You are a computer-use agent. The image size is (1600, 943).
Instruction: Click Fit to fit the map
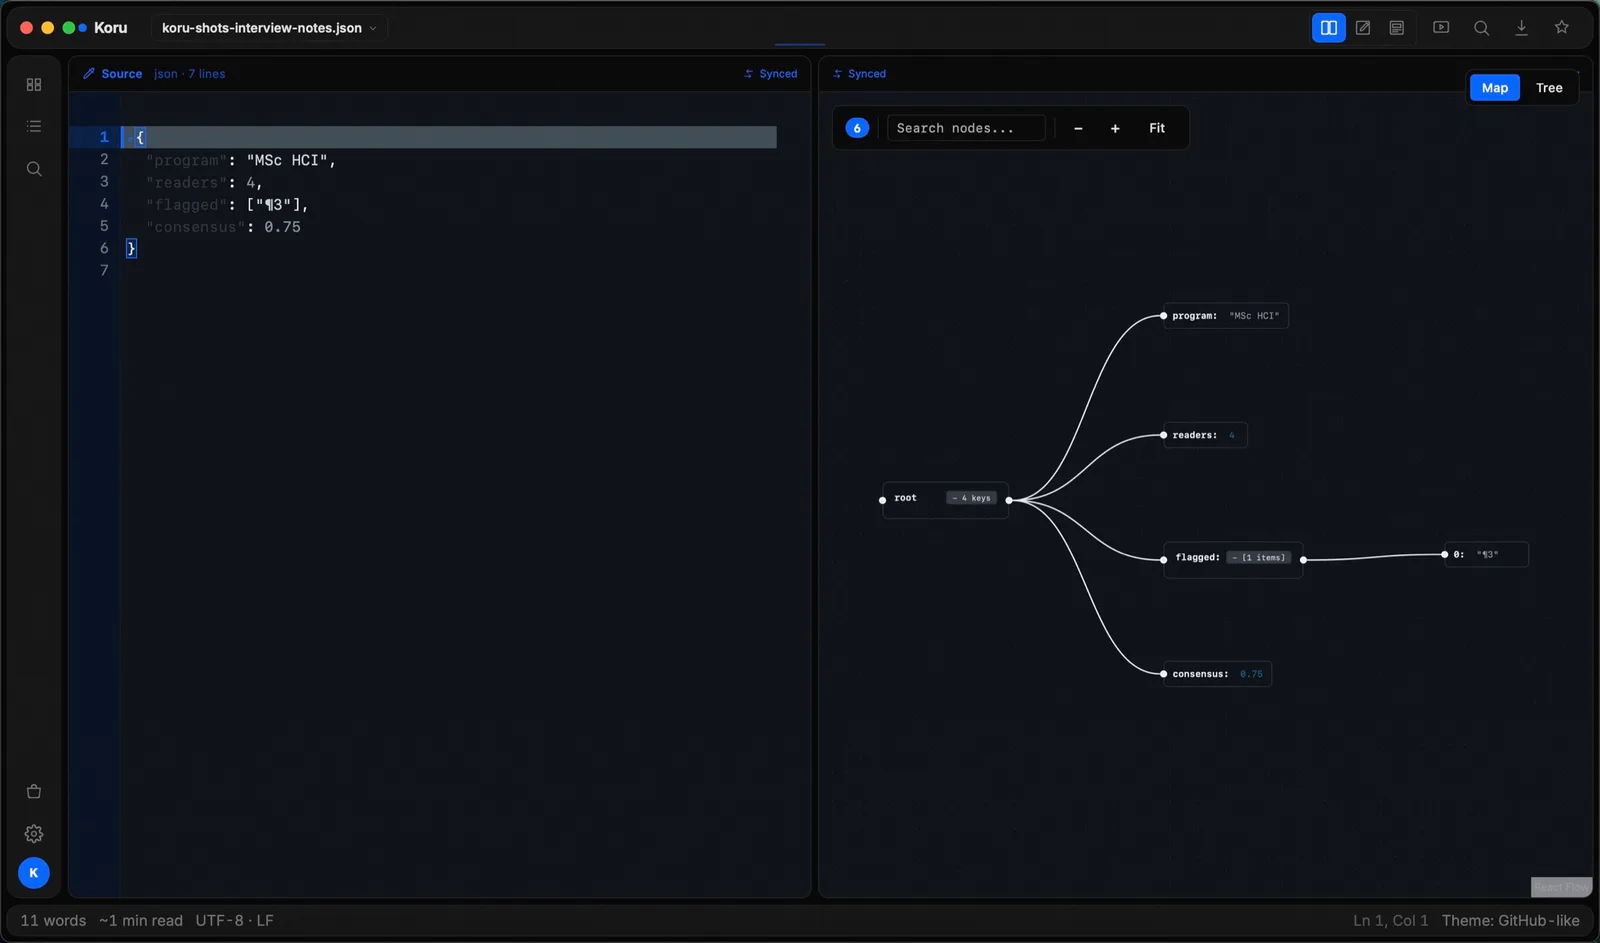pos(1157,128)
